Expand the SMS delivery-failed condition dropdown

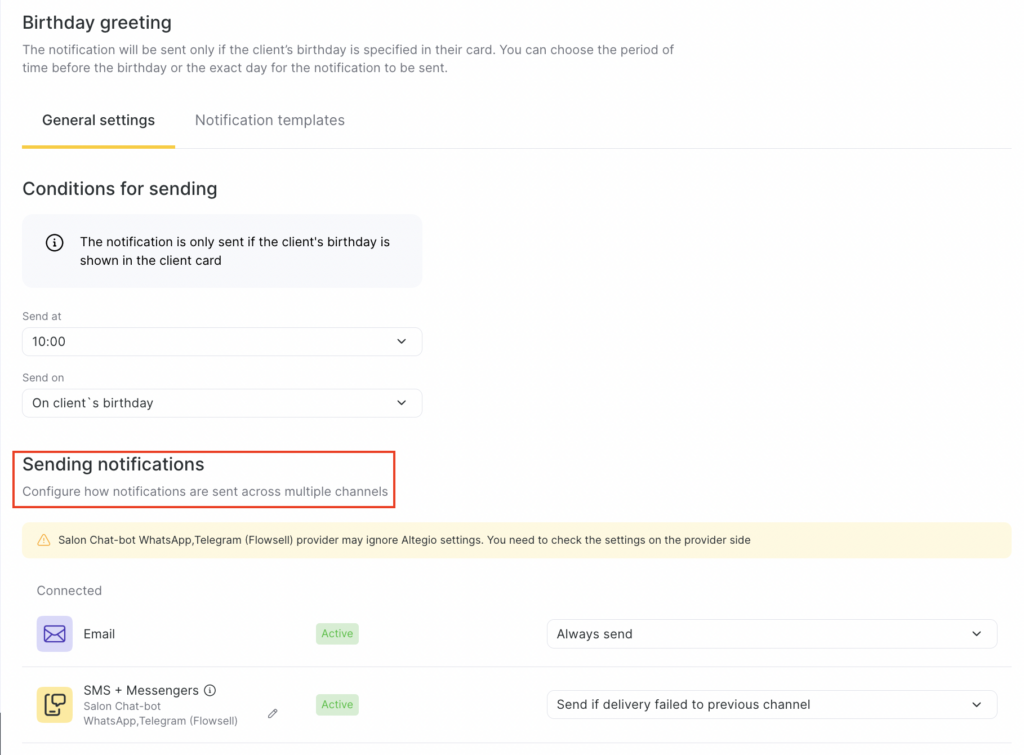click(771, 704)
